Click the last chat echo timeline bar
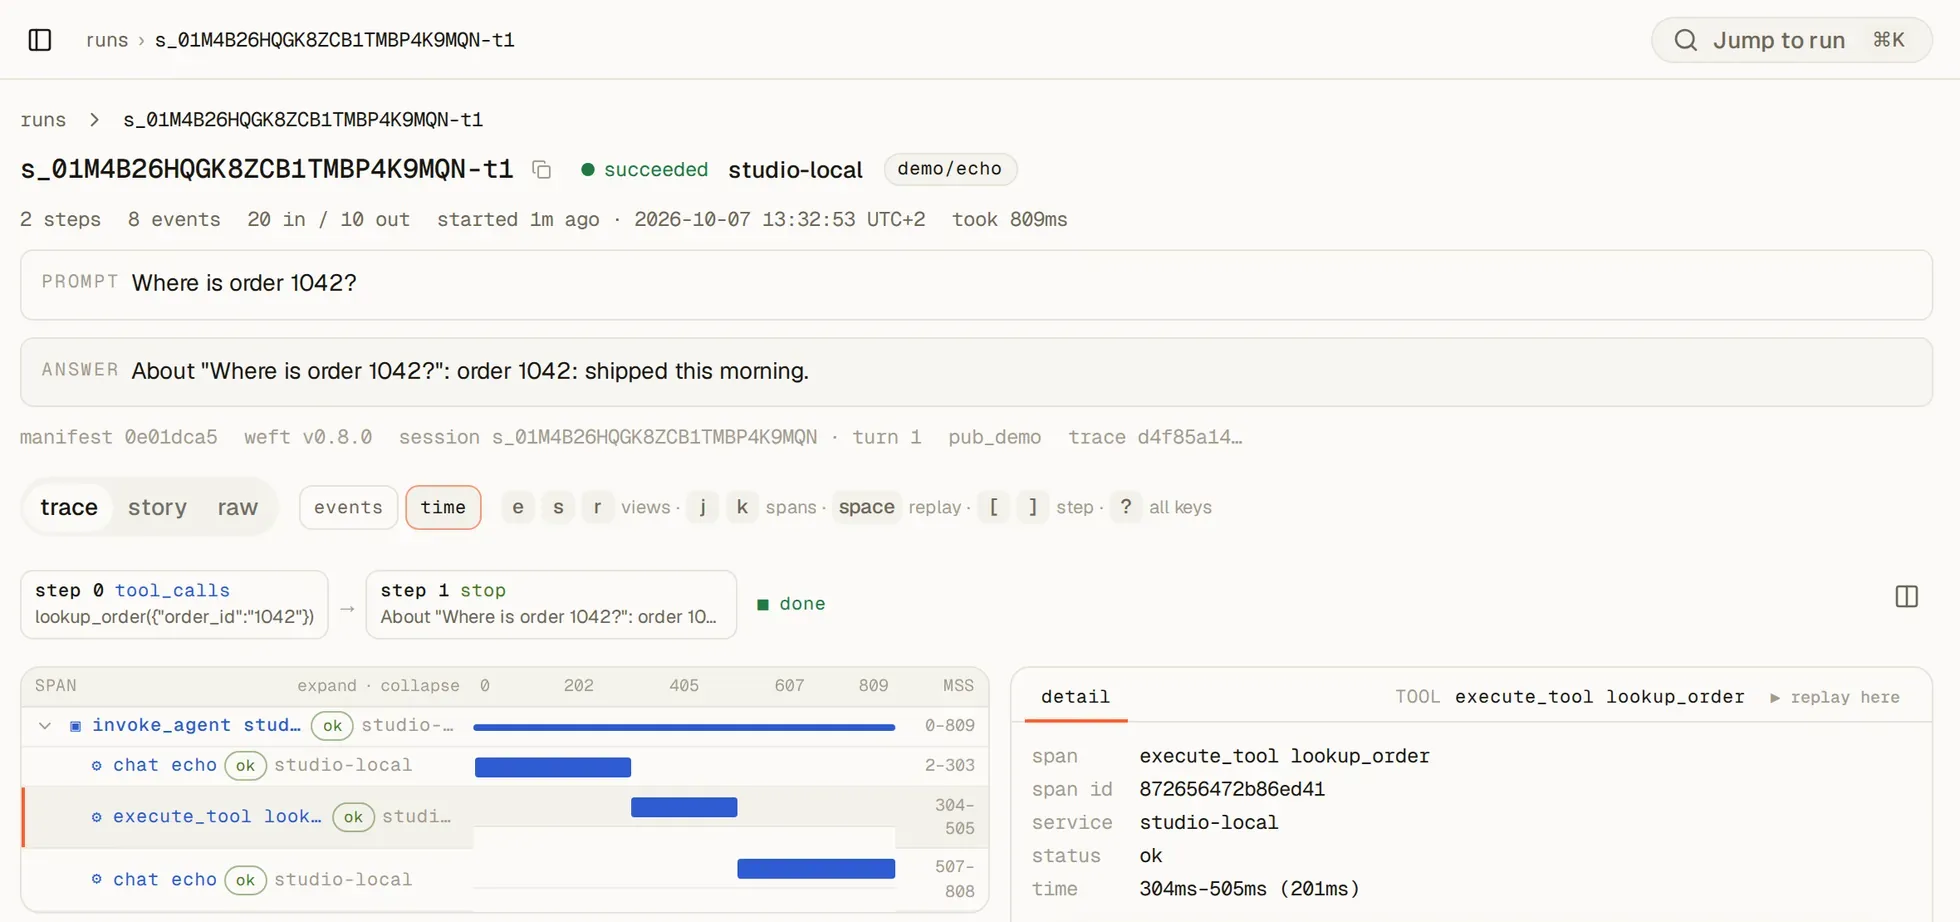 pyautogui.click(x=816, y=869)
